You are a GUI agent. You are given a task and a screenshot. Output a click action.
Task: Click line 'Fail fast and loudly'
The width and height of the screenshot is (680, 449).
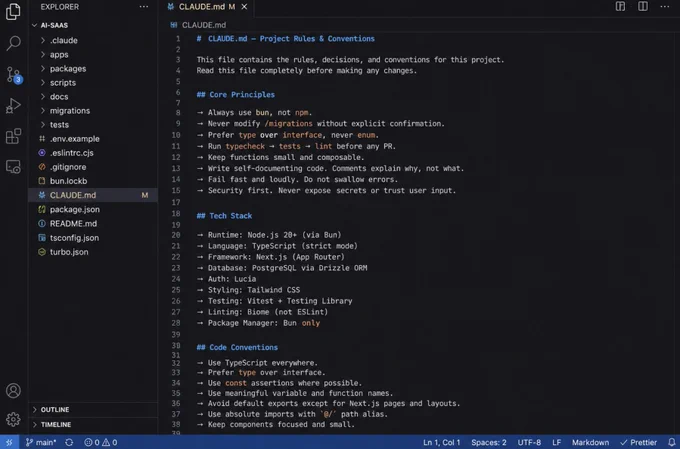click(297, 180)
